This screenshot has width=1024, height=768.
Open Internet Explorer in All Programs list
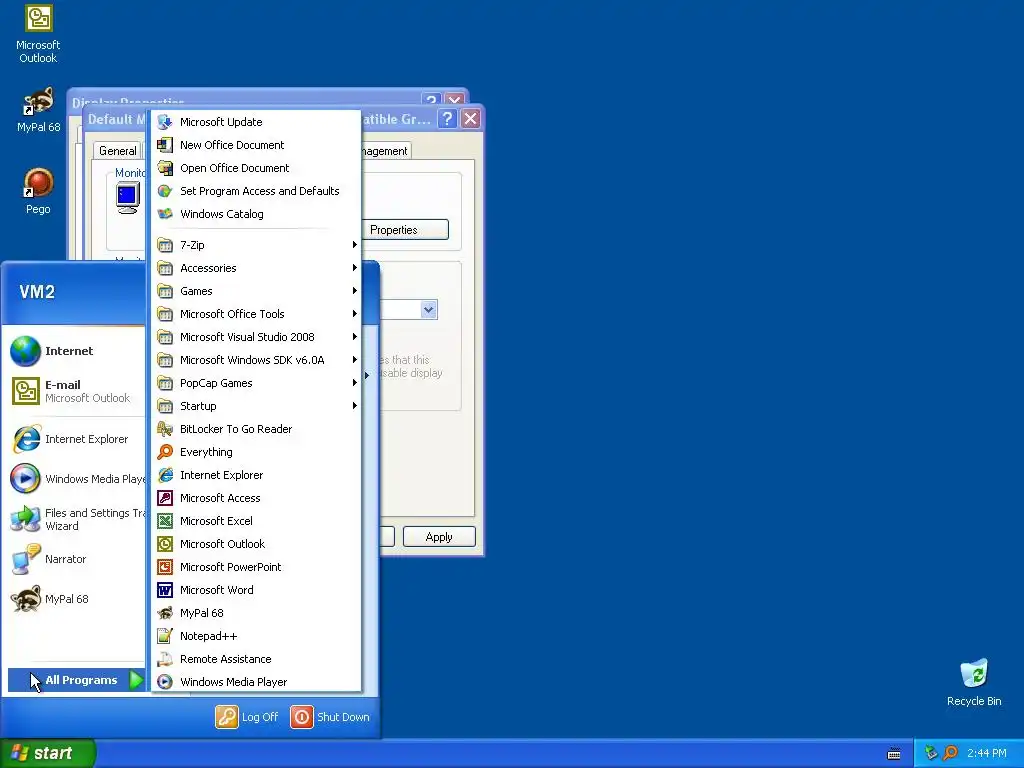click(x=256, y=475)
